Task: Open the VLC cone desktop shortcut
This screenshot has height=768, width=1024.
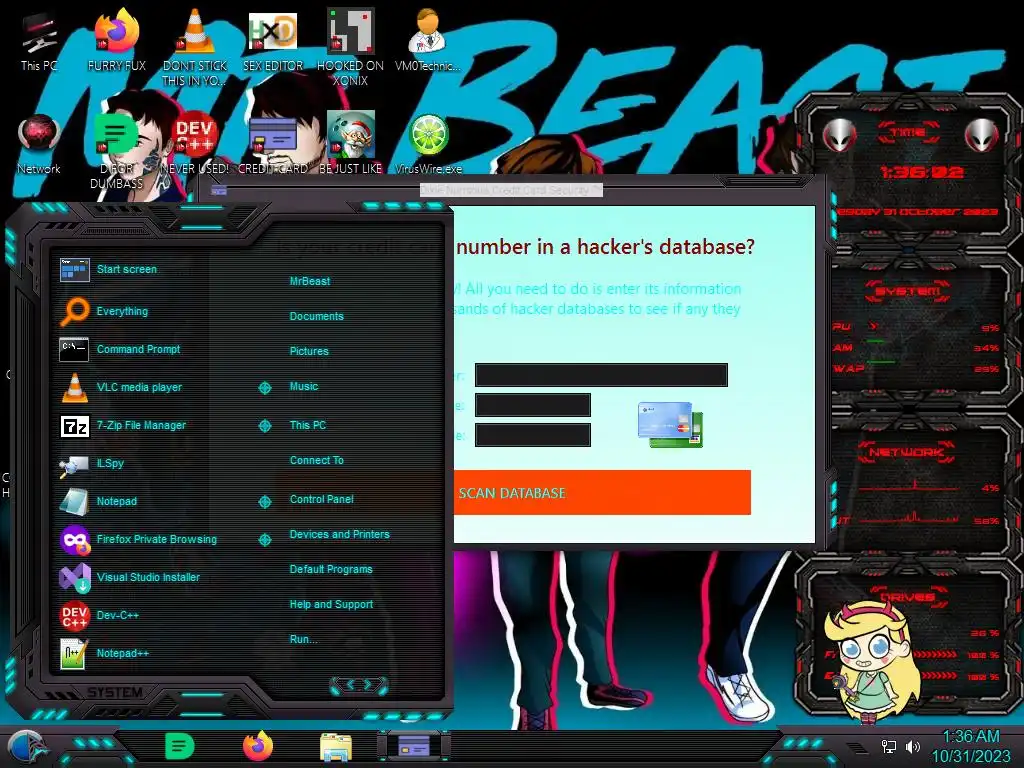Action: click(x=195, y=47)
